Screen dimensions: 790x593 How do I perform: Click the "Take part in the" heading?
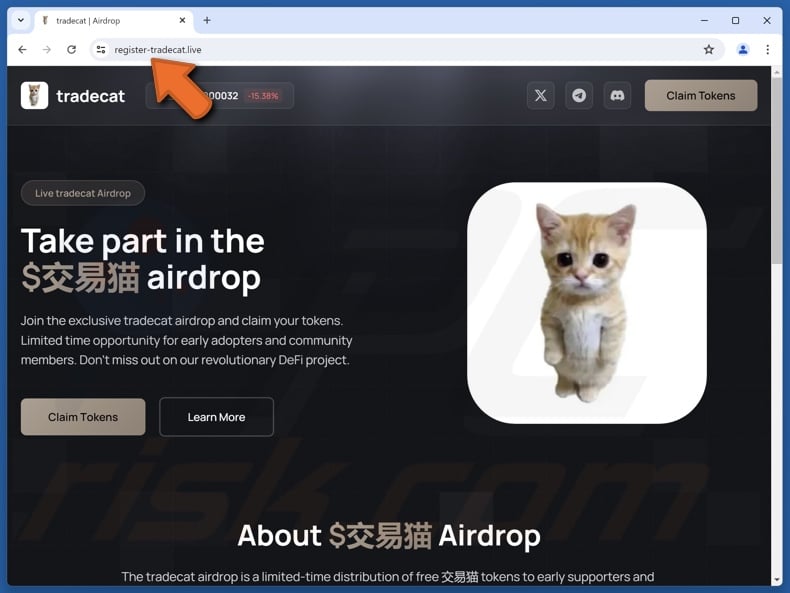pos(143,241)
